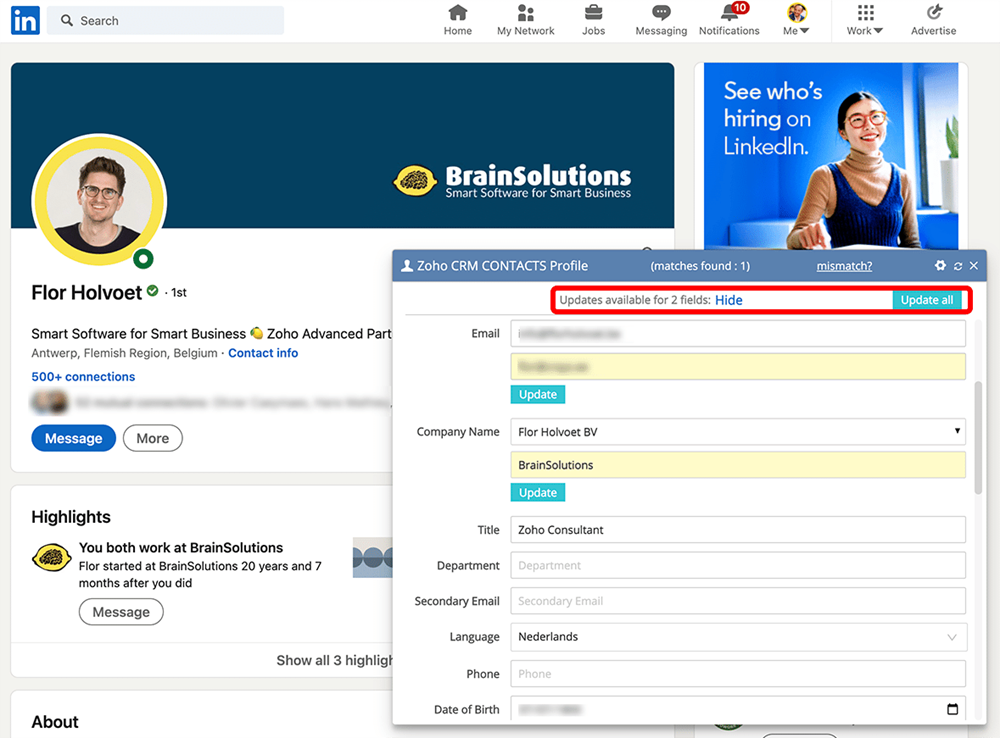Screen dimensions: 1000x738
Task: Open the Date of Birth calendar picker
Action: pyautogui.click(x=952, y=709)
